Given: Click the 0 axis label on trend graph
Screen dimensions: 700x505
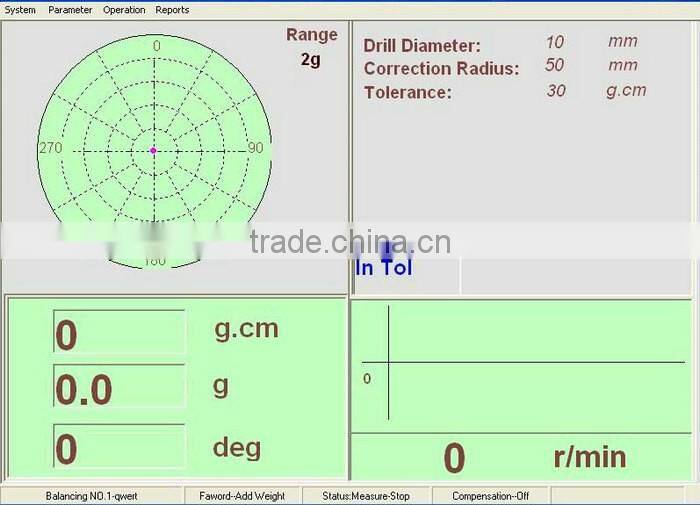Looking at the screenshot, I should click(x=367, y=379).
